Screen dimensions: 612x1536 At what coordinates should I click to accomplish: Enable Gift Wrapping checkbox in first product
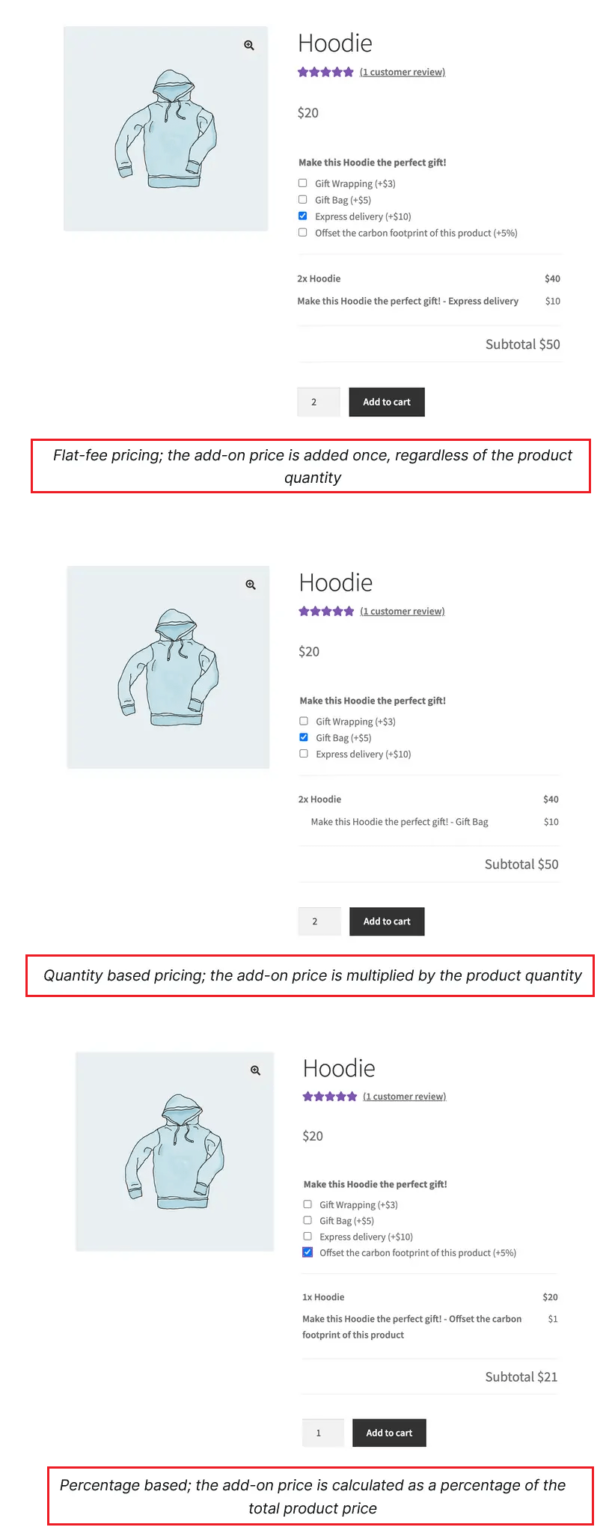click(x=303, y=183)
